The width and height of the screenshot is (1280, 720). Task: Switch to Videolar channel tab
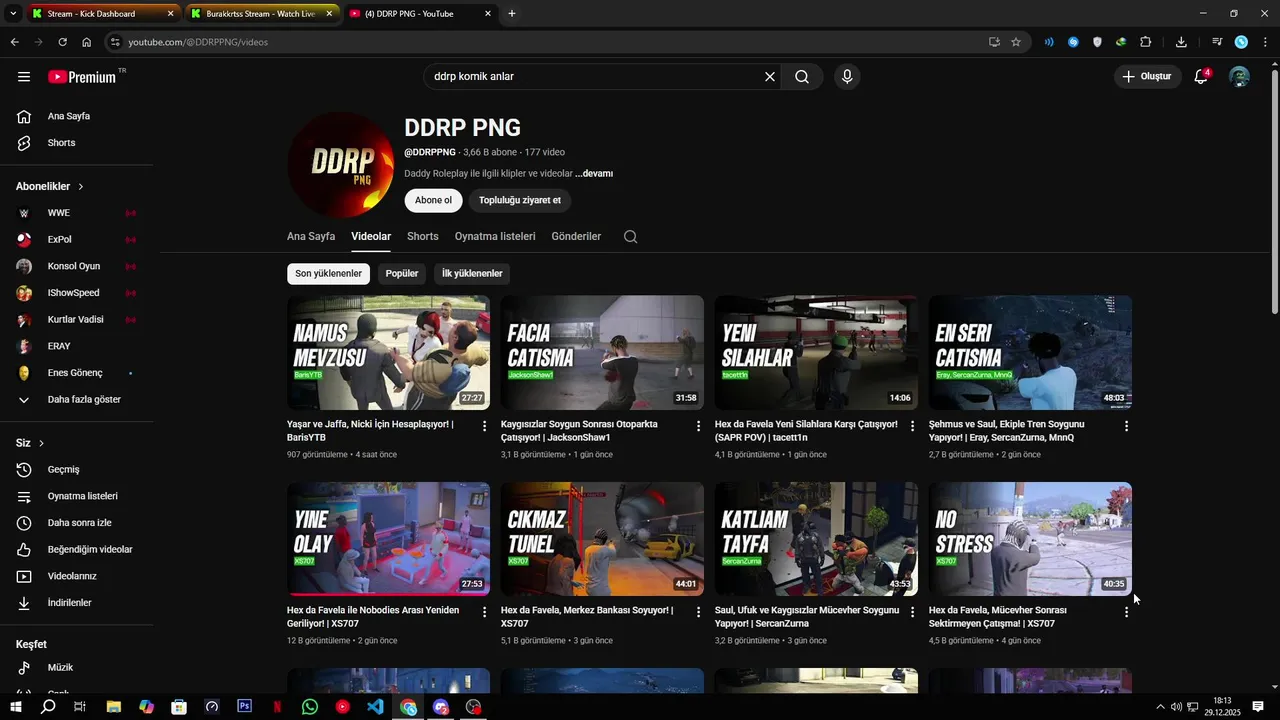tap(371, 237)
